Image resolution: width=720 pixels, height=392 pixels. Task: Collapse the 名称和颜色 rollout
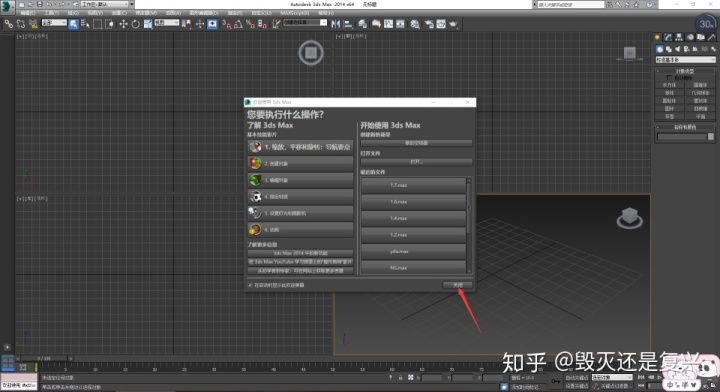click(x=685, y=127)
